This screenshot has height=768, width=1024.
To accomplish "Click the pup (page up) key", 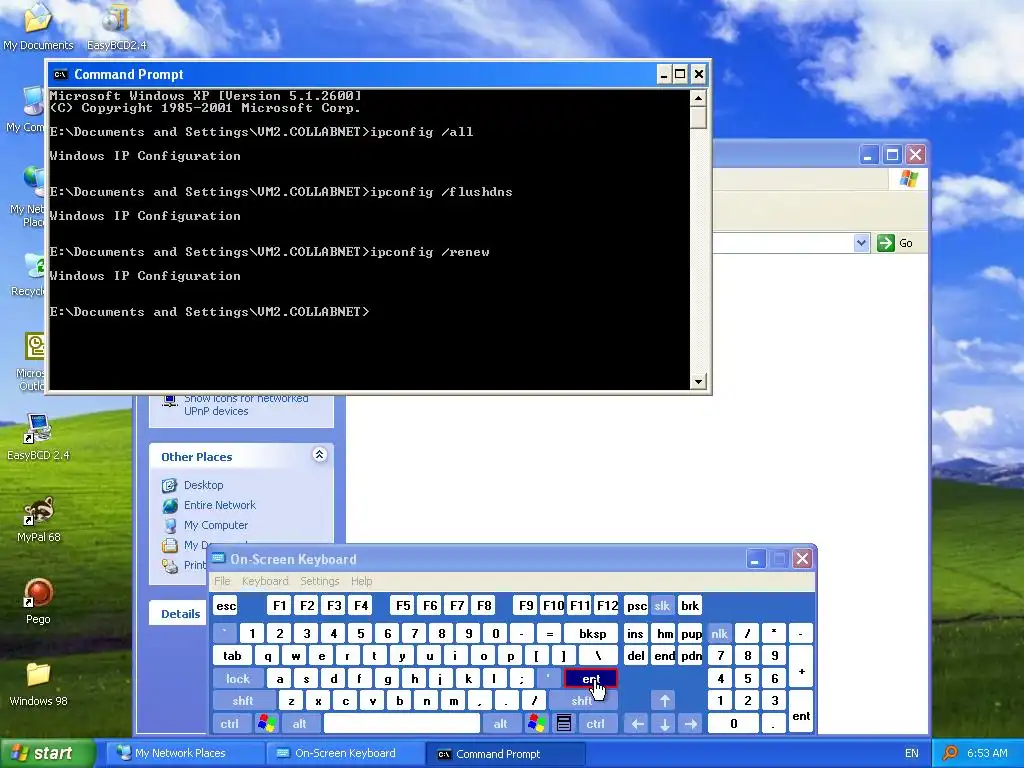I will (x=691, y=633).
